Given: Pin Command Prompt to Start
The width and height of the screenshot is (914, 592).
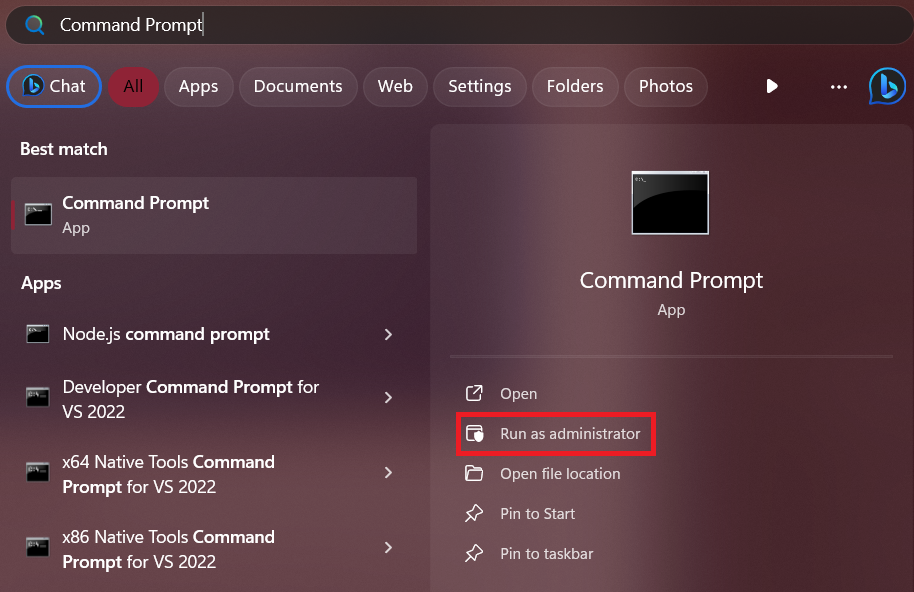Looking at the screenshot, I should pos(537,514).
